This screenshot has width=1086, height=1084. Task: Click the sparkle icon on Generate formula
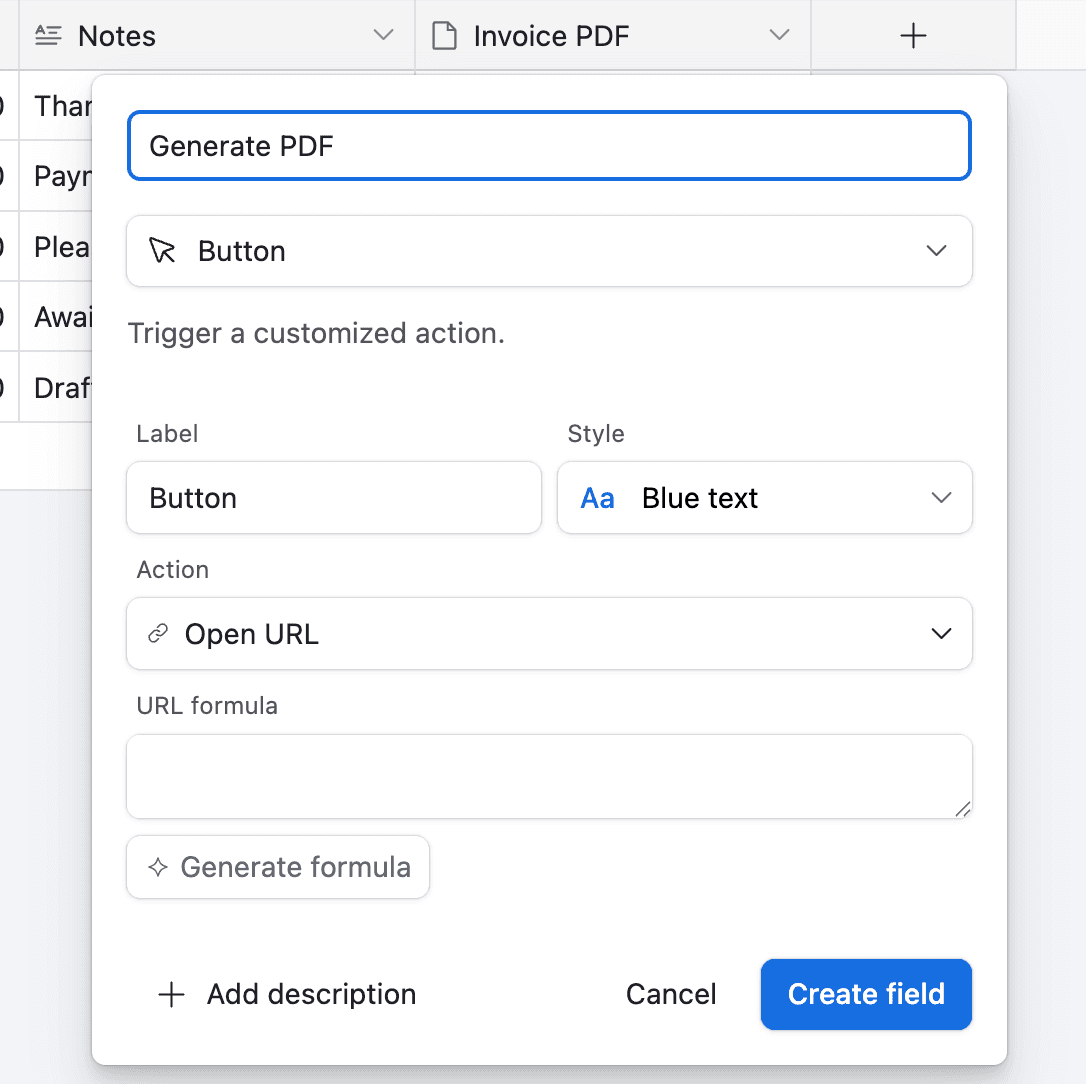point(157,867)
